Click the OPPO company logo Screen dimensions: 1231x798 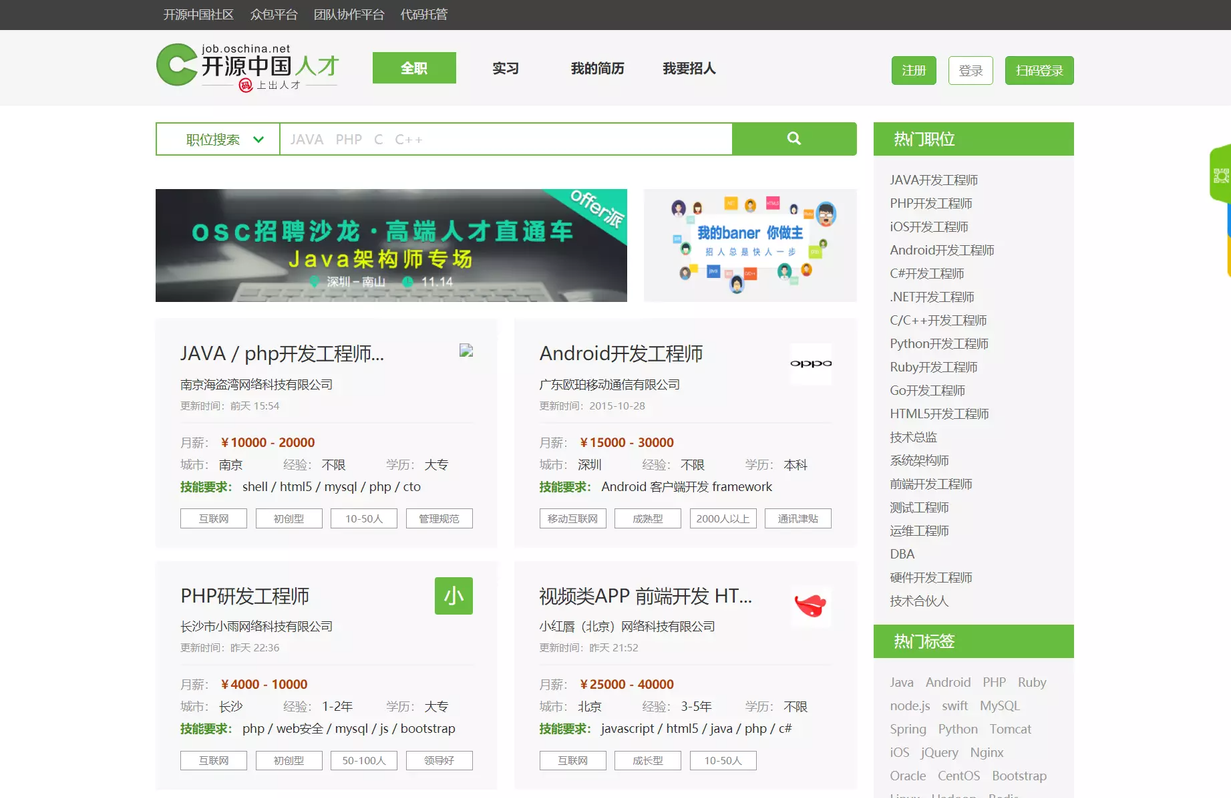coord(810,363)
